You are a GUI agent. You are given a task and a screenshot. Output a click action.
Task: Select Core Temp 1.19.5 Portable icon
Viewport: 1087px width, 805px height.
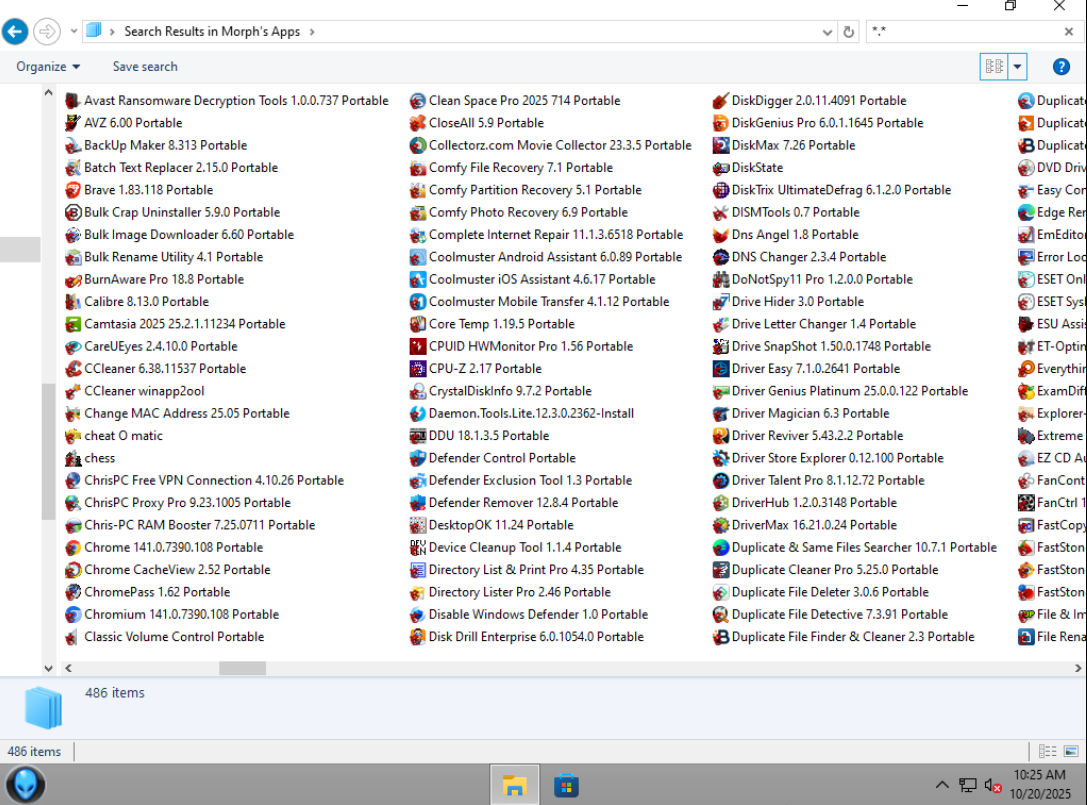pyautogui.click(x=417, y=324)
